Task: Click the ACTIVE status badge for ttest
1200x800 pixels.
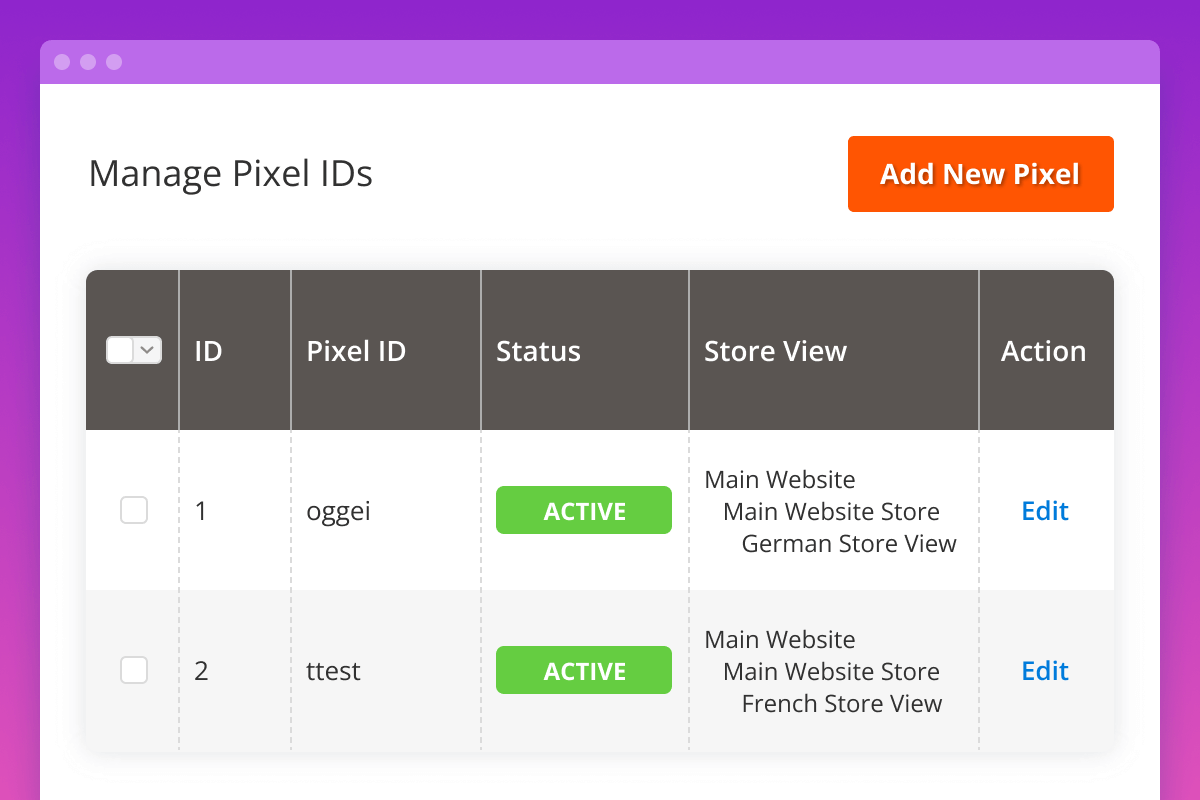Action: click(x=584, y=671)
